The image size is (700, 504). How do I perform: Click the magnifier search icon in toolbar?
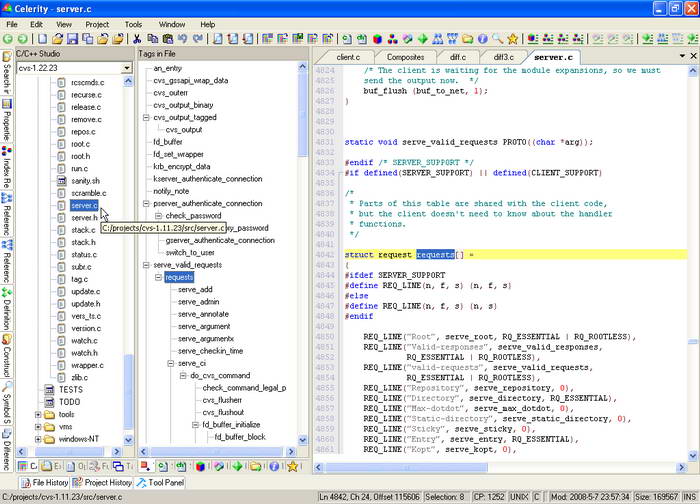click(x=496, y=39)
